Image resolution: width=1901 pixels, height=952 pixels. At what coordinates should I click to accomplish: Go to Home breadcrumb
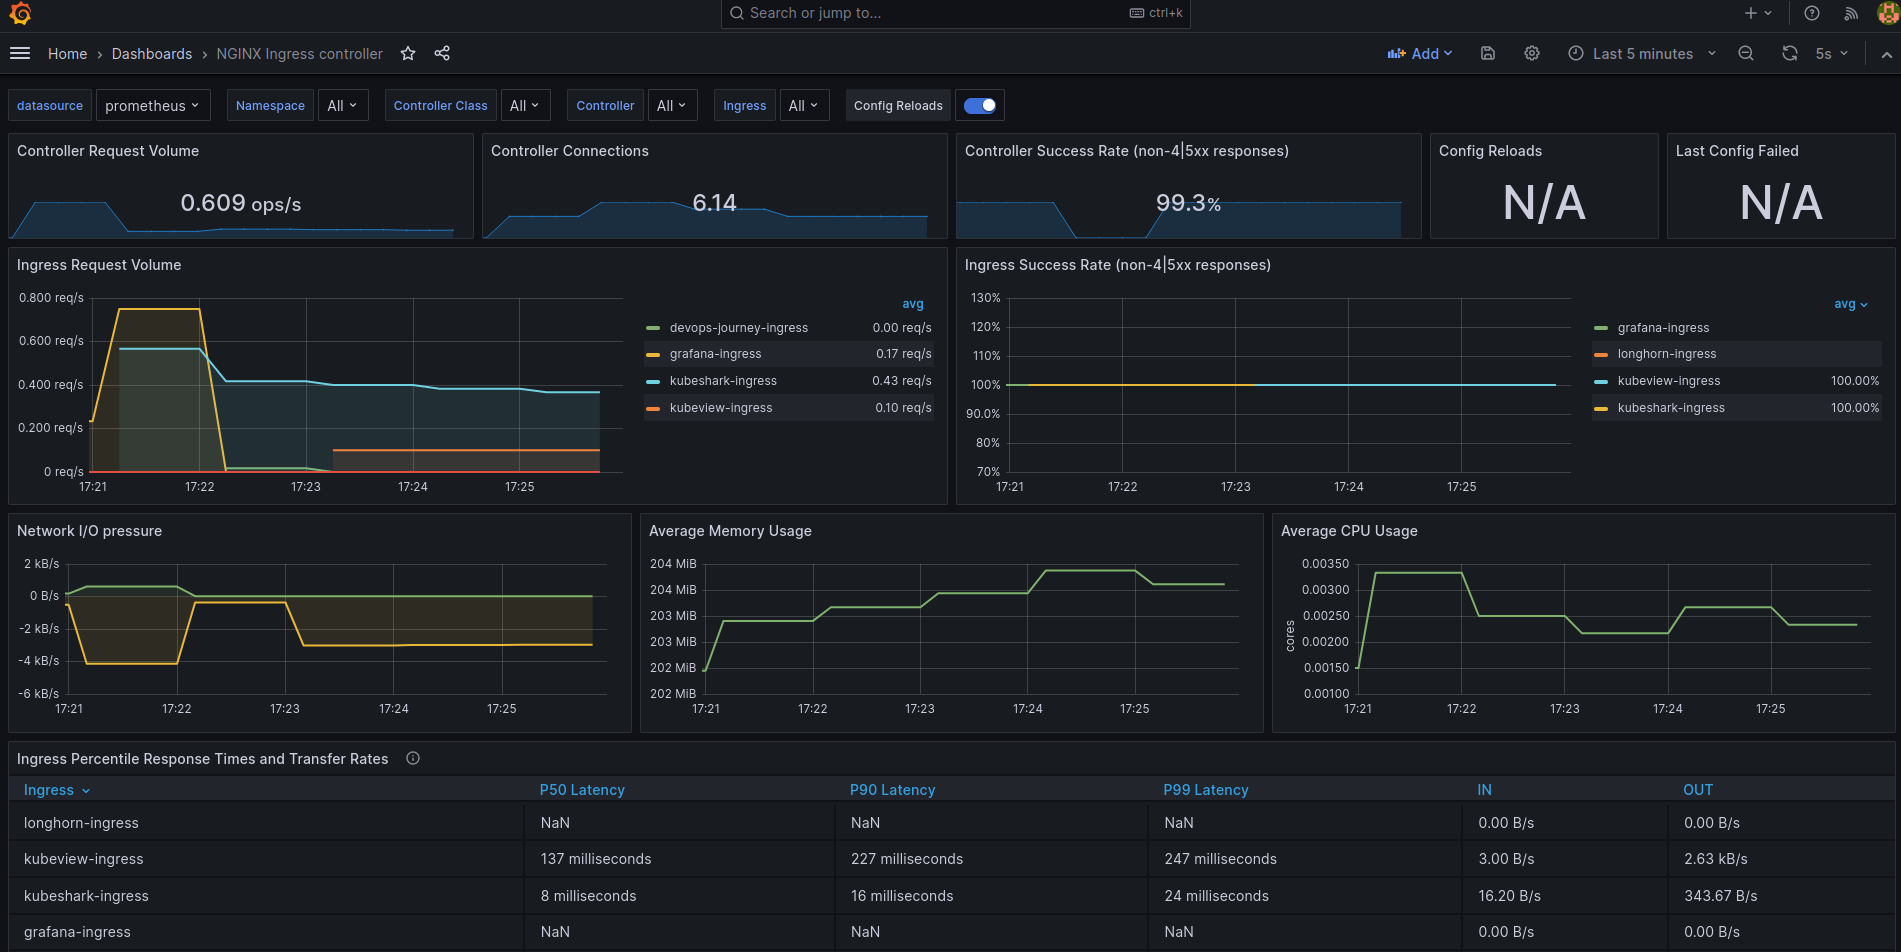pyautogui.click(x=67, y=54)
